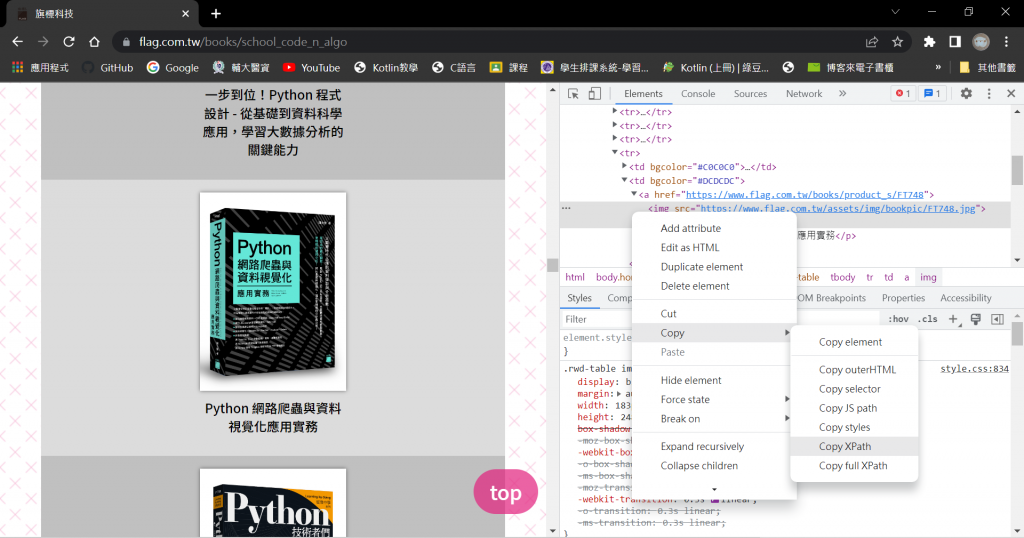The height and width of the screenshot is (538, 1024).
Task: Select the Elements tab
Action: [x=643, y=94]
